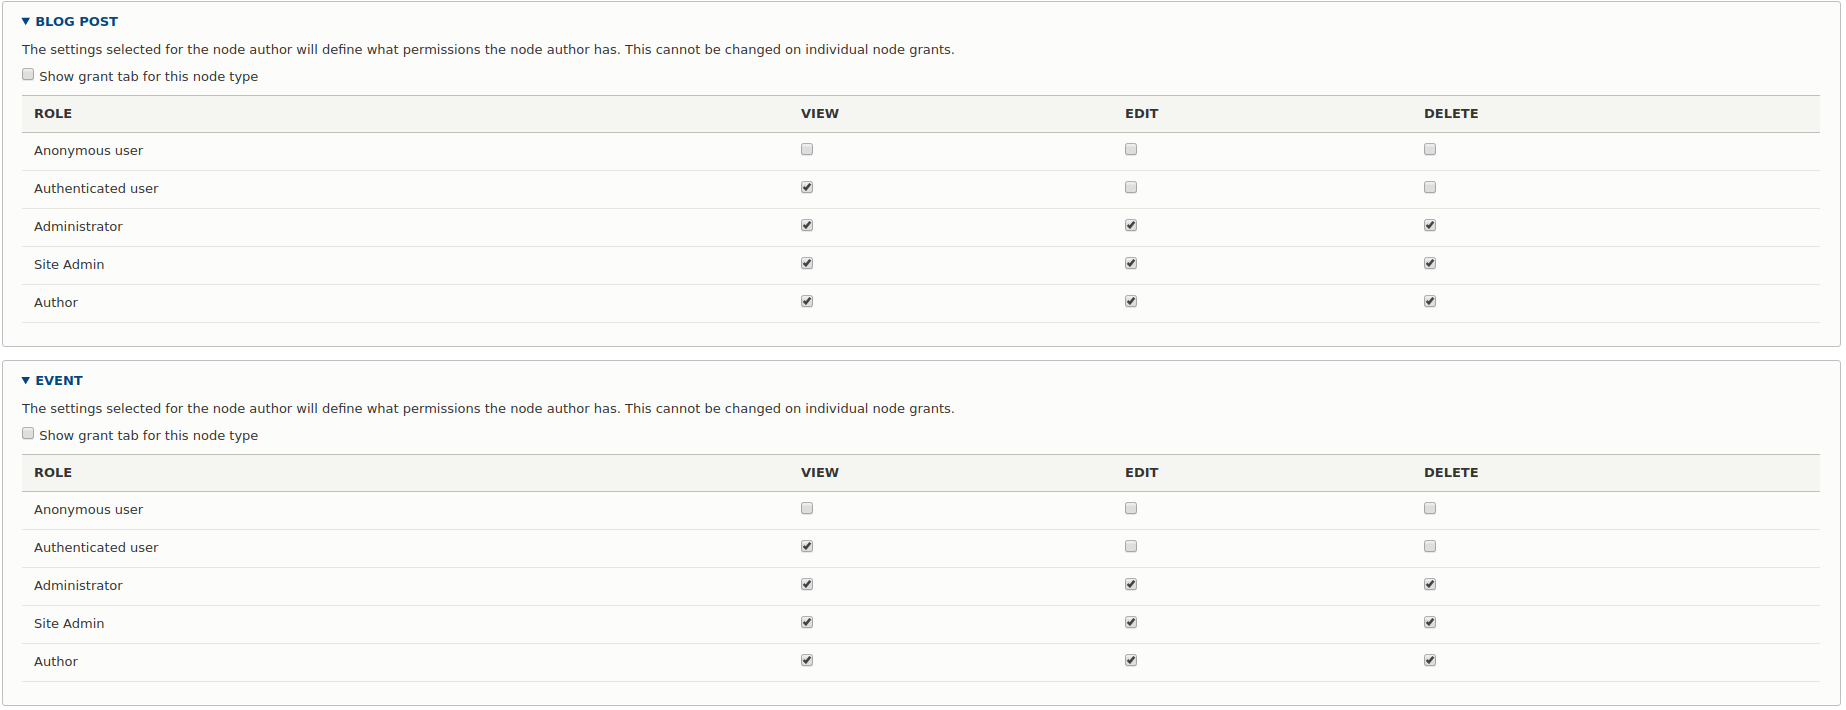Uncheck Event Administrator View box

click(807, 585)
